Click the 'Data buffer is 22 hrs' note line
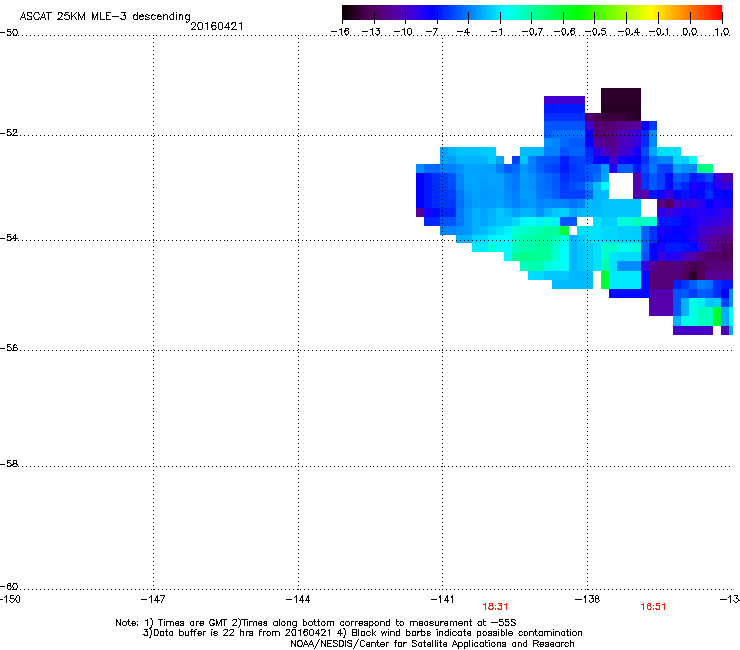The width and height of the screenshot is (740, 650). point(362,633)
